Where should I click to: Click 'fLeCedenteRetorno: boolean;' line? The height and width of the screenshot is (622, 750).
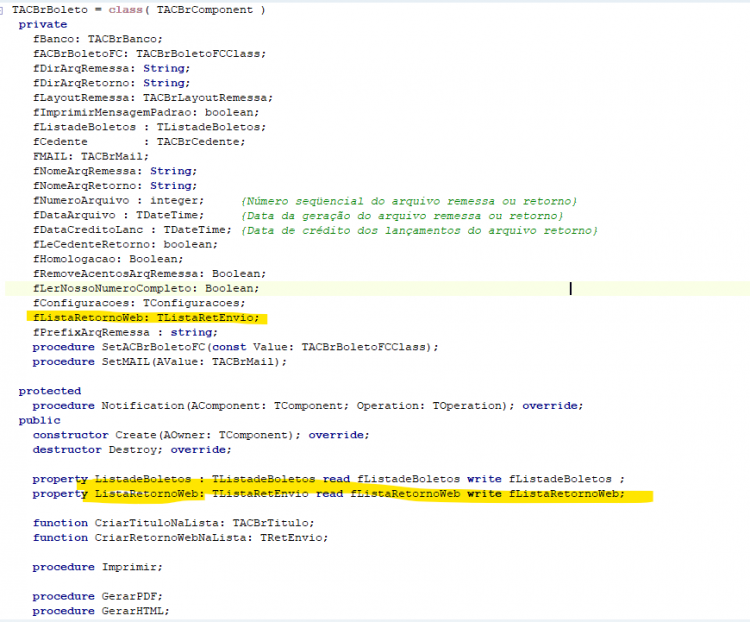(x=125, y=244)
